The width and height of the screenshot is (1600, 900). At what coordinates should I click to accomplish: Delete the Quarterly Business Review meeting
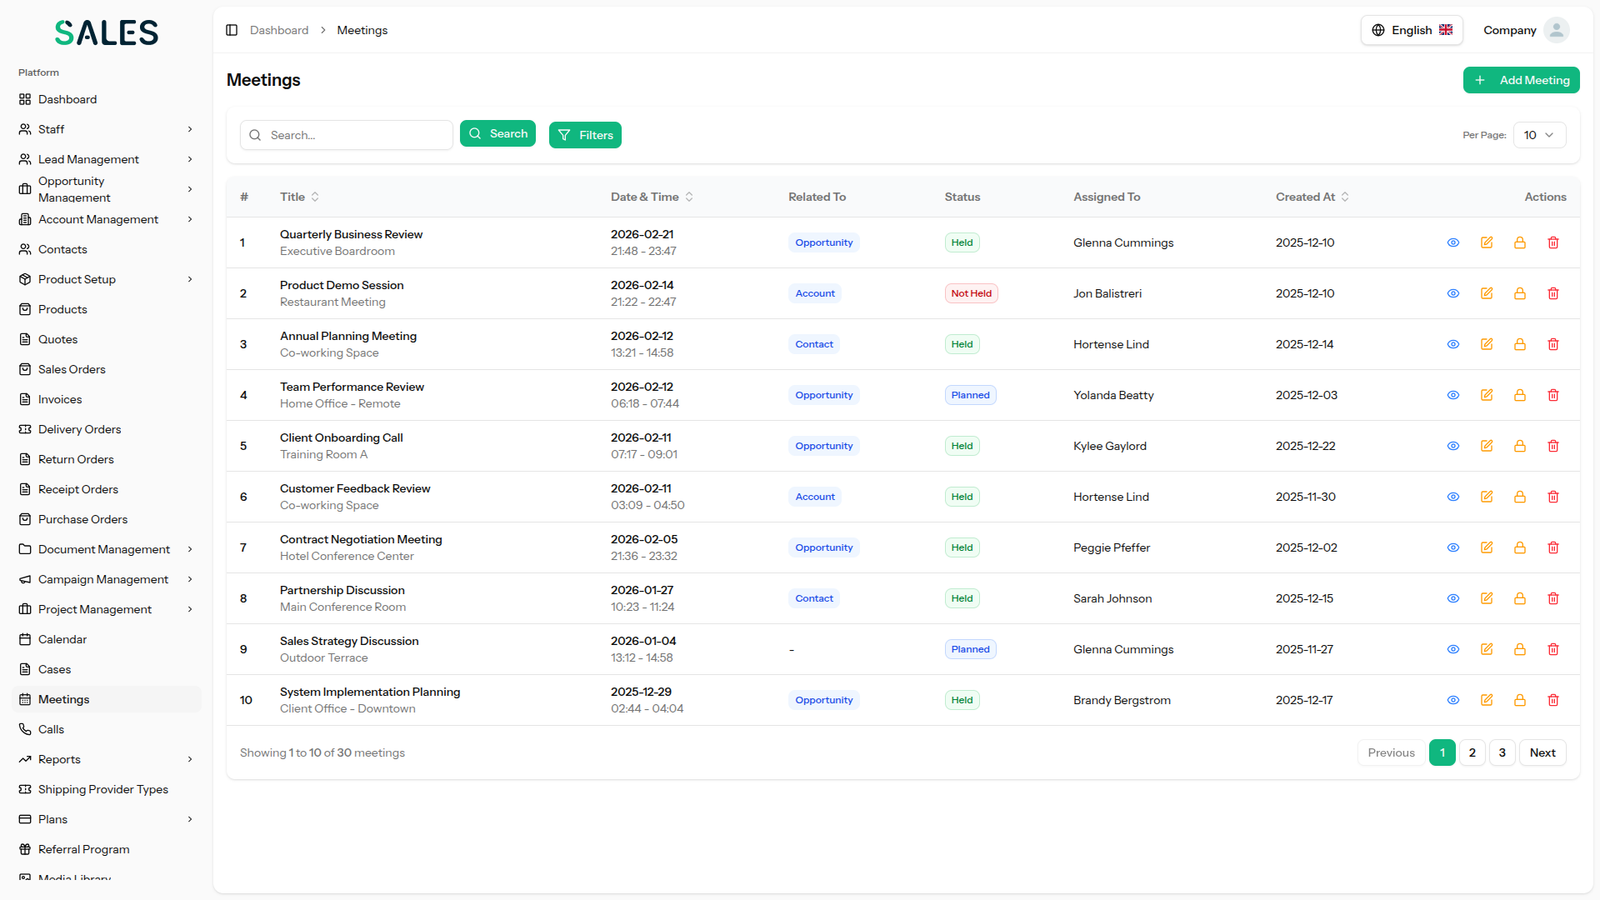1553,243
